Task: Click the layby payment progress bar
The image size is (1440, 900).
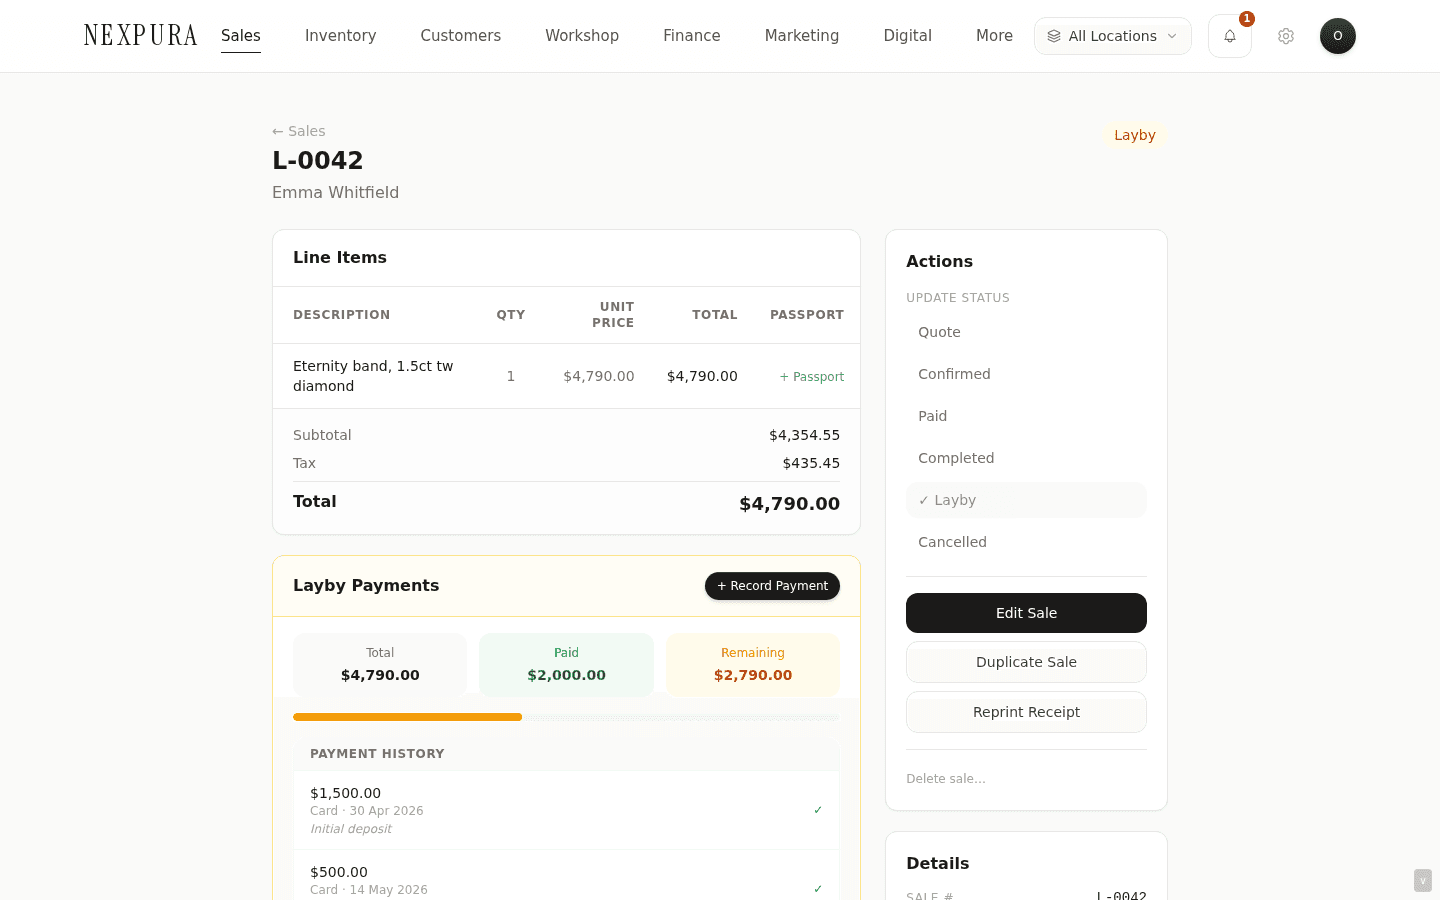Action: (566, 717)
